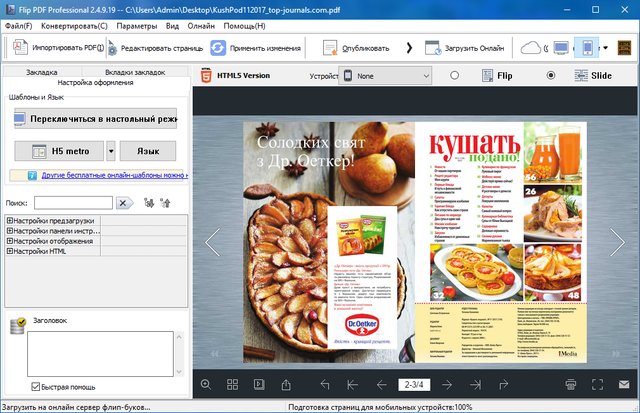The width and height of the screenshot is (640, 413).
Task: Click the print icon in viewer toolbar
Action: click(571, 384)
